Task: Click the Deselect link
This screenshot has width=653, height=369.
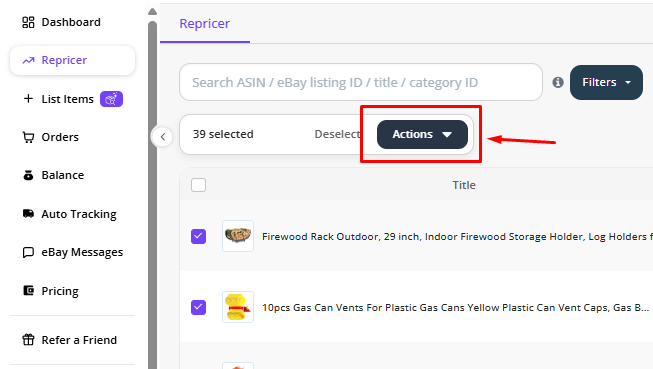Action: 337,134
